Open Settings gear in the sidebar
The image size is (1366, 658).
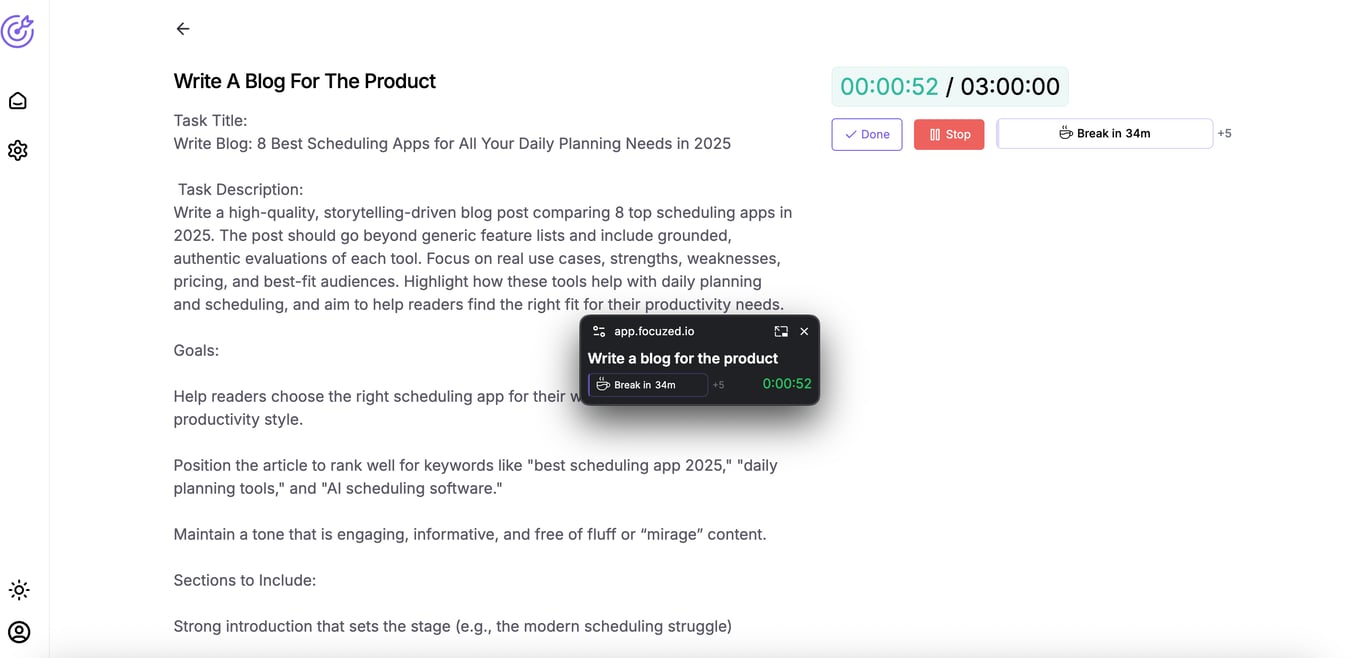[18, 150]
